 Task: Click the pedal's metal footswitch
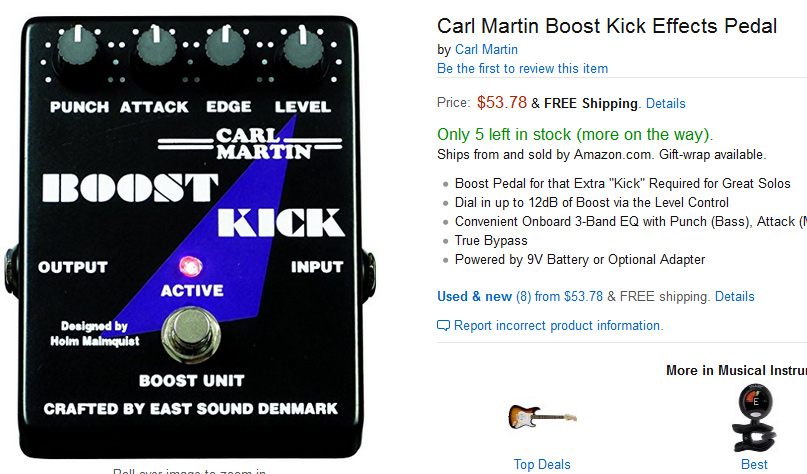coord(190,336)
